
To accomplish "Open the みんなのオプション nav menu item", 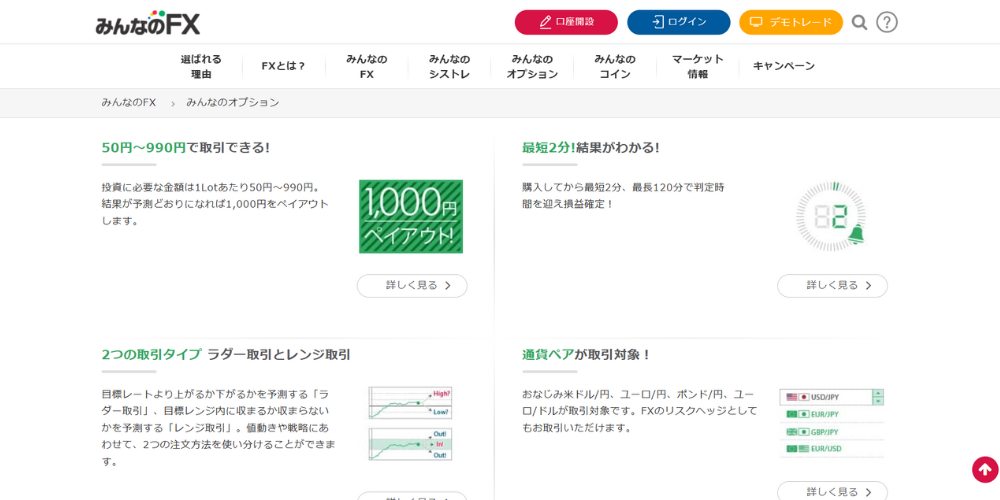I will coord(532,66).
